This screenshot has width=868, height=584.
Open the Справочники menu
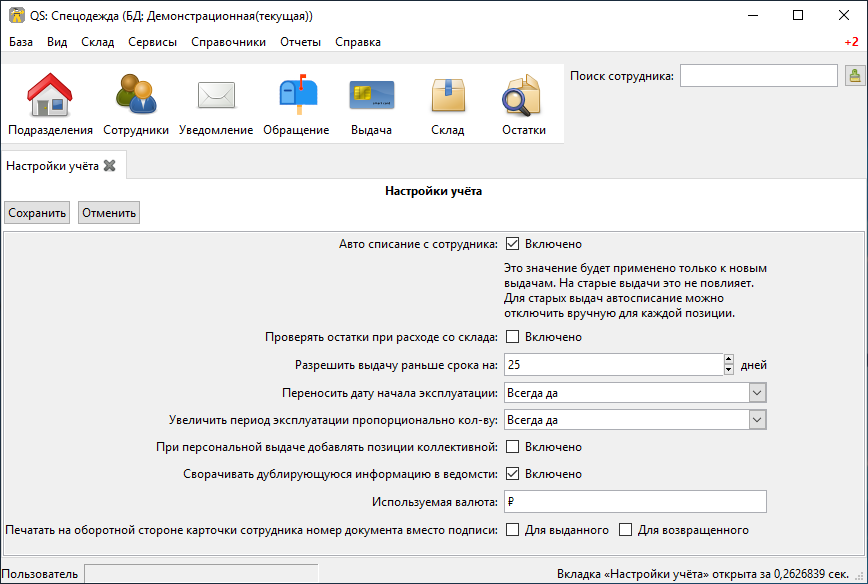click(229, 42)
